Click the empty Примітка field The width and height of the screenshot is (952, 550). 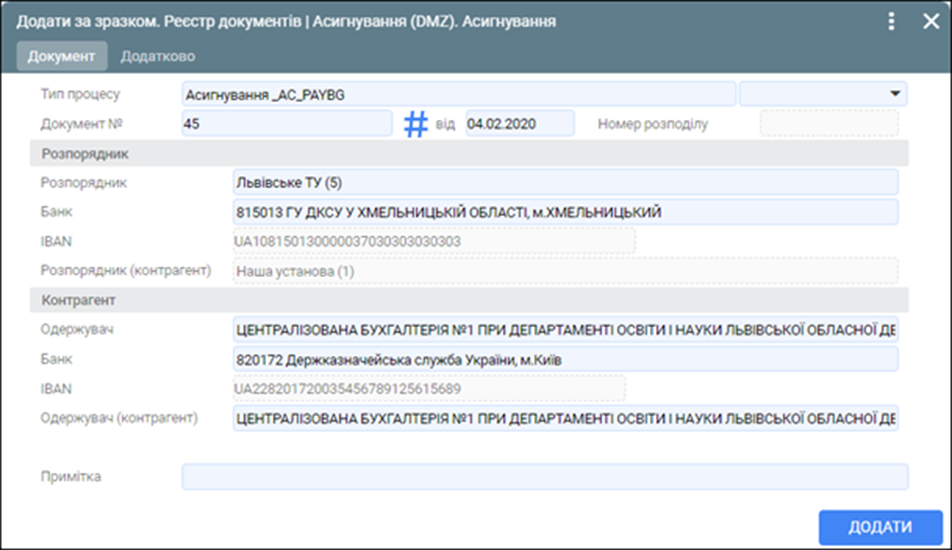[x=545, y=477]
